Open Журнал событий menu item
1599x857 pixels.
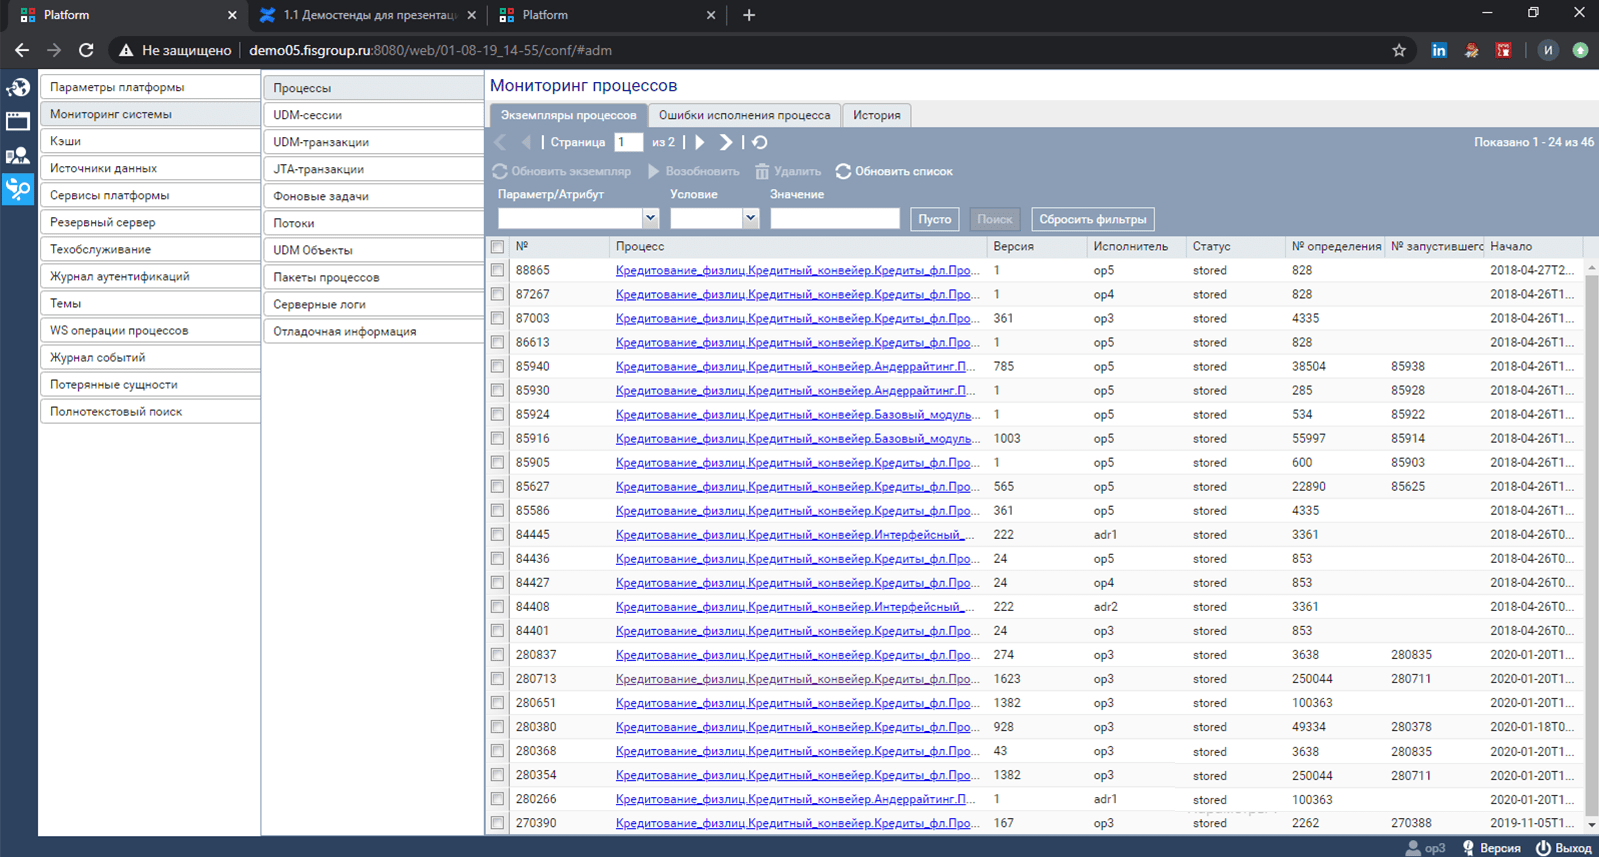point(150,357)
